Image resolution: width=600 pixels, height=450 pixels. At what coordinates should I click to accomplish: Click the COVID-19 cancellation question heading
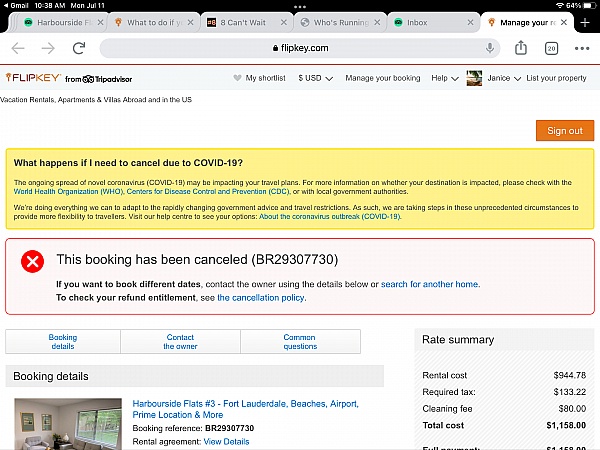(x=128, y=163)
